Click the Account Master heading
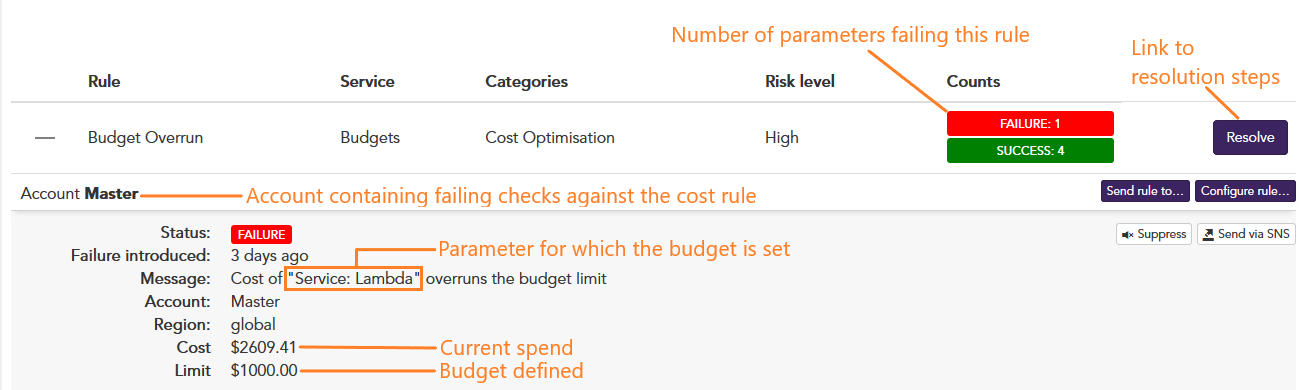The image size is (1308, 390). tap(79, 194)
